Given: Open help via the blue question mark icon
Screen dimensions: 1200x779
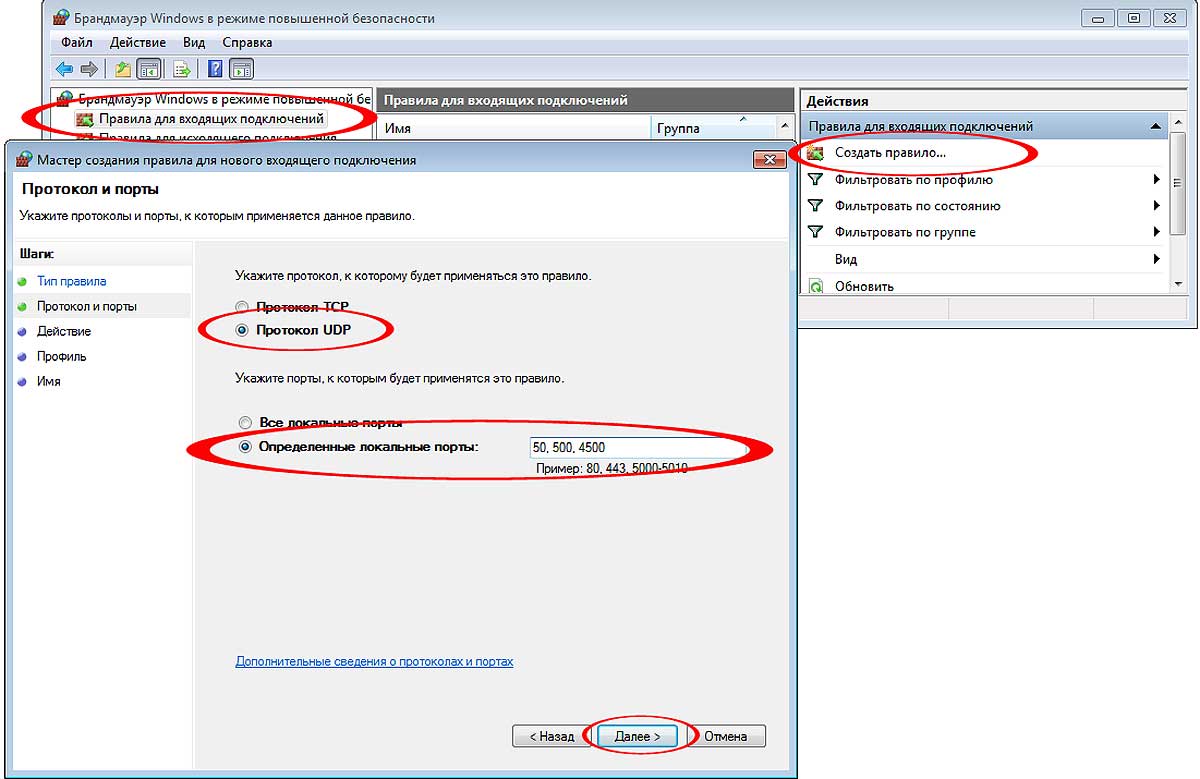Looking at the screenshot, I should pyautogui.click(x=215, y=69).
